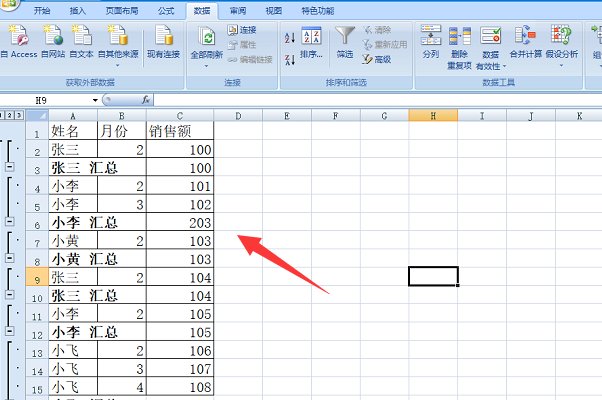Click sales value 101
This screenshot has width=602, height=400.
(x=180, y=186)
